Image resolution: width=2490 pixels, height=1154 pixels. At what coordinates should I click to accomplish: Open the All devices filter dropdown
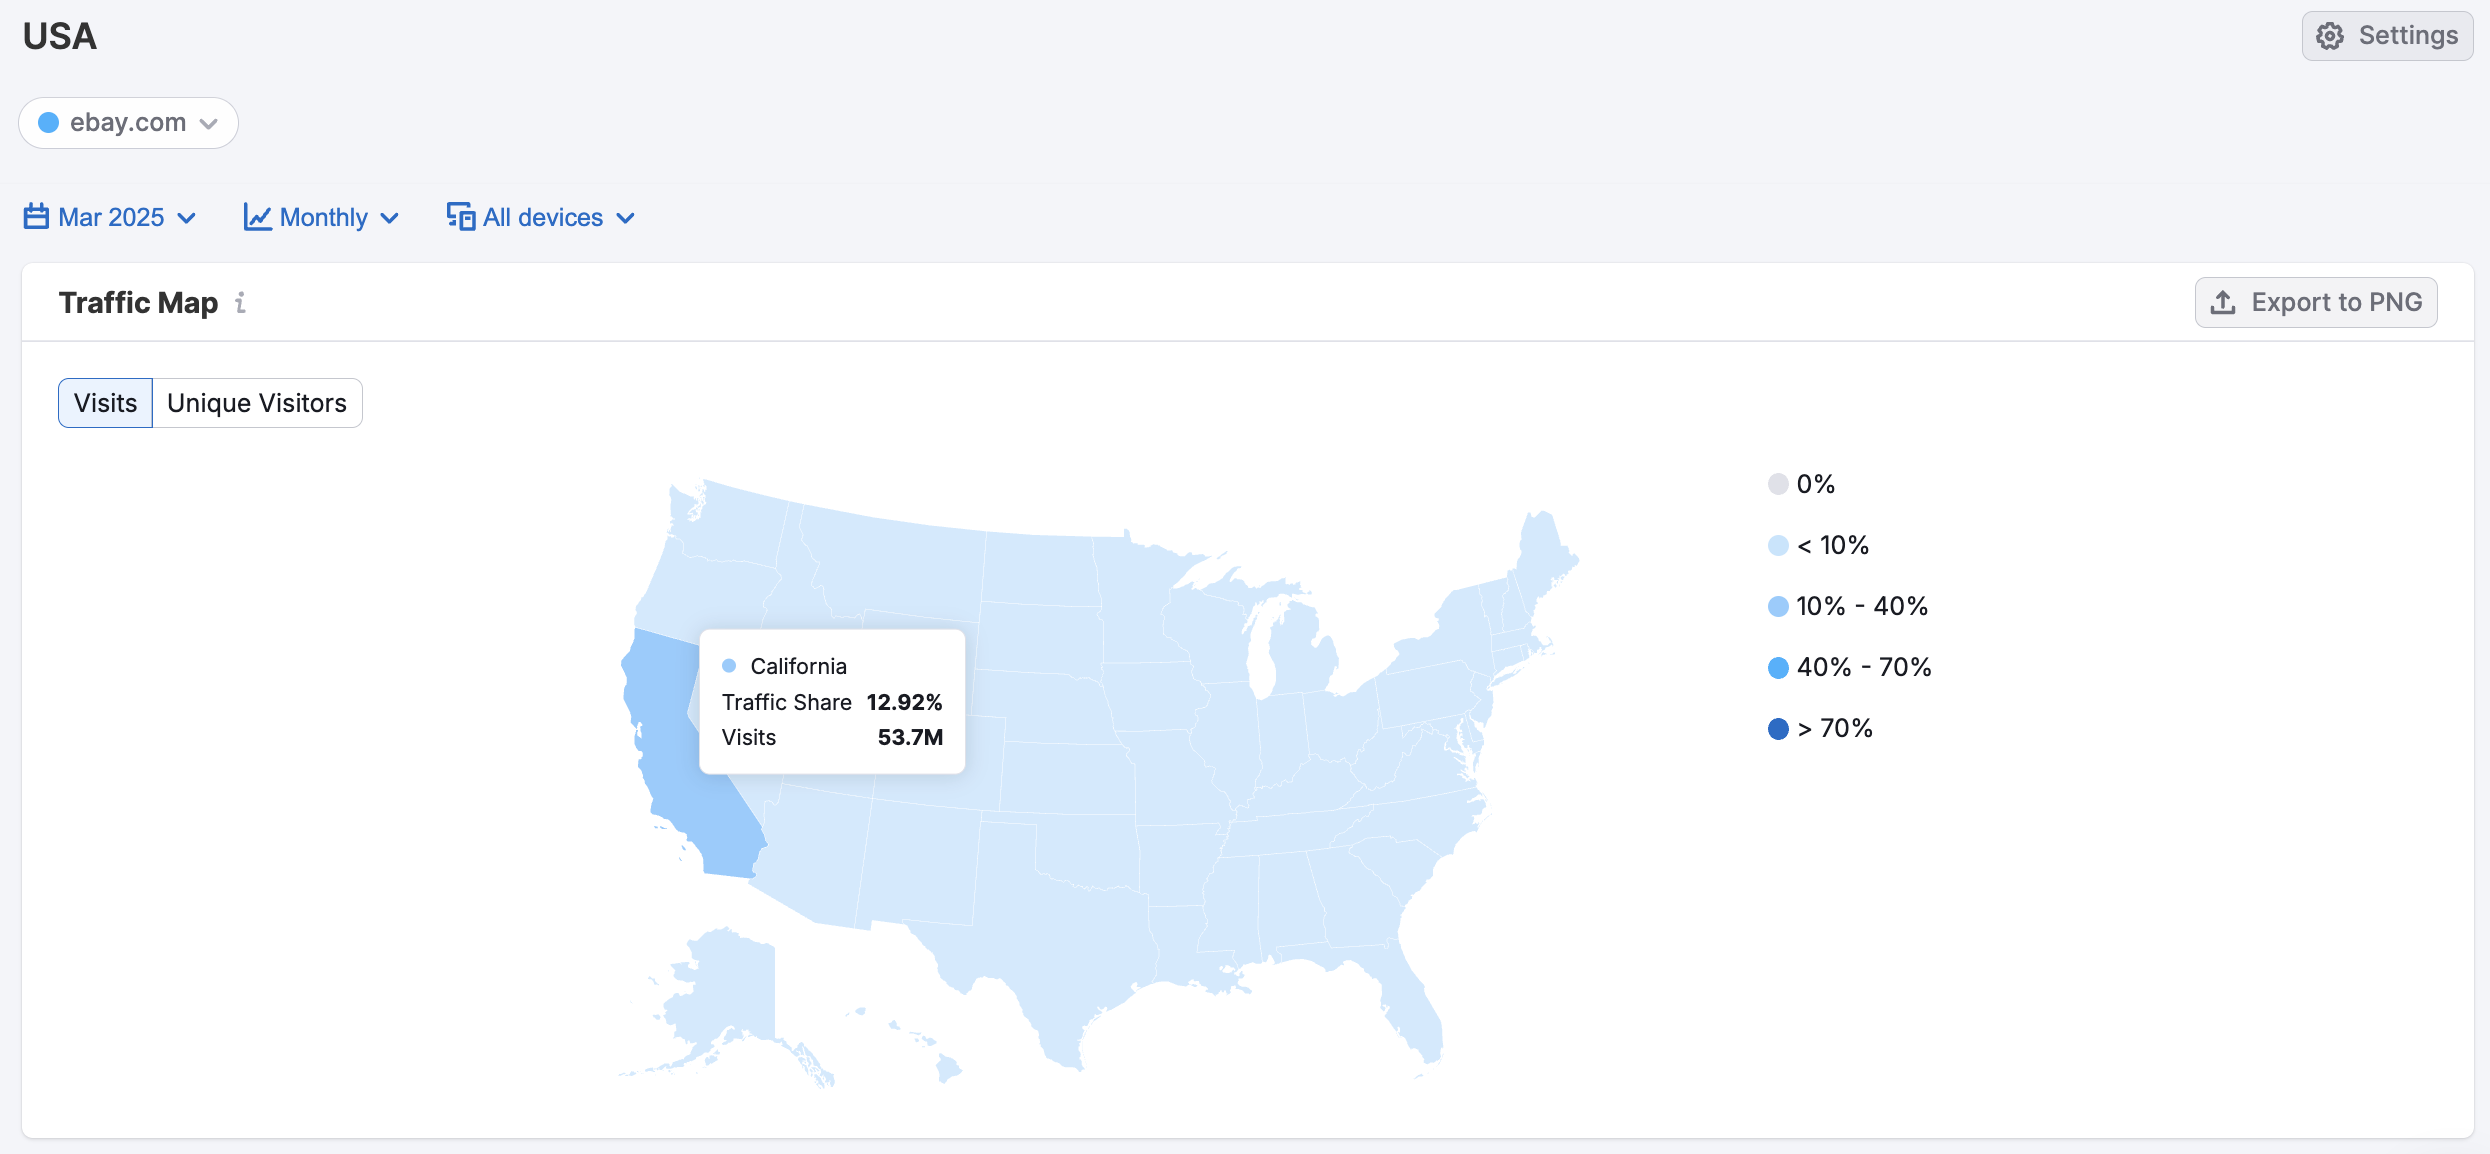(x=541, y=217)
